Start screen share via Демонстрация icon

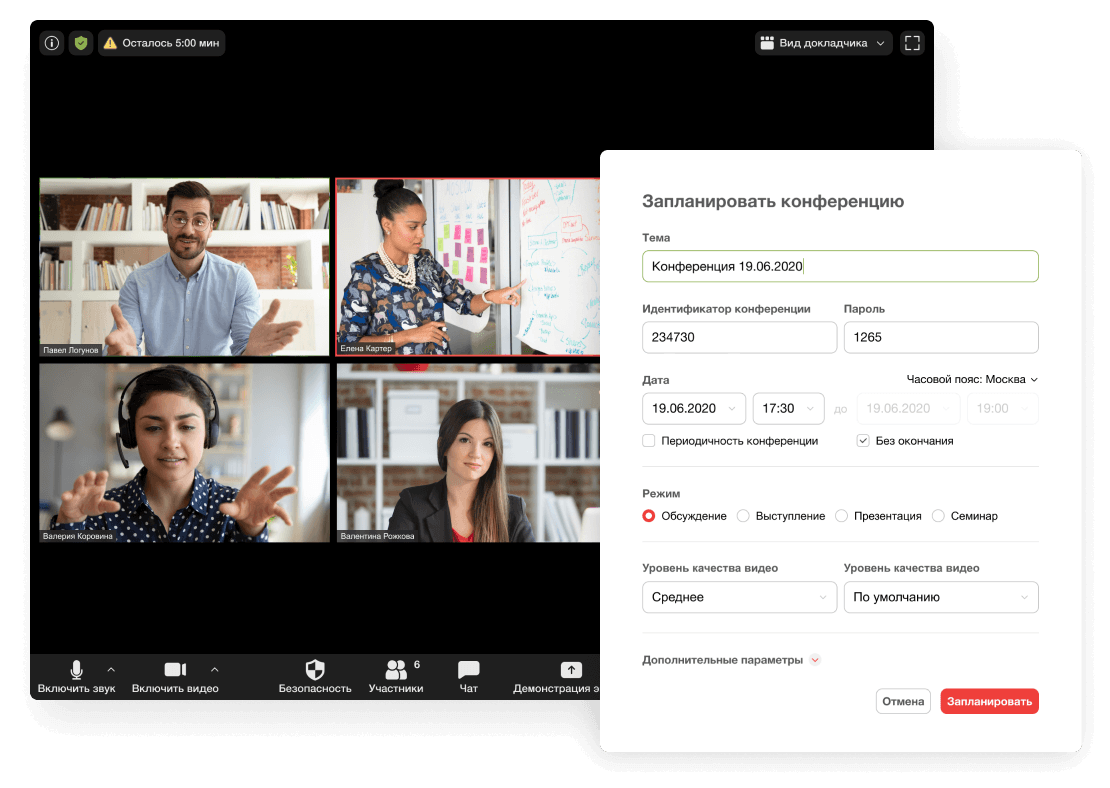pyautogui.click(x=570, y=670)
